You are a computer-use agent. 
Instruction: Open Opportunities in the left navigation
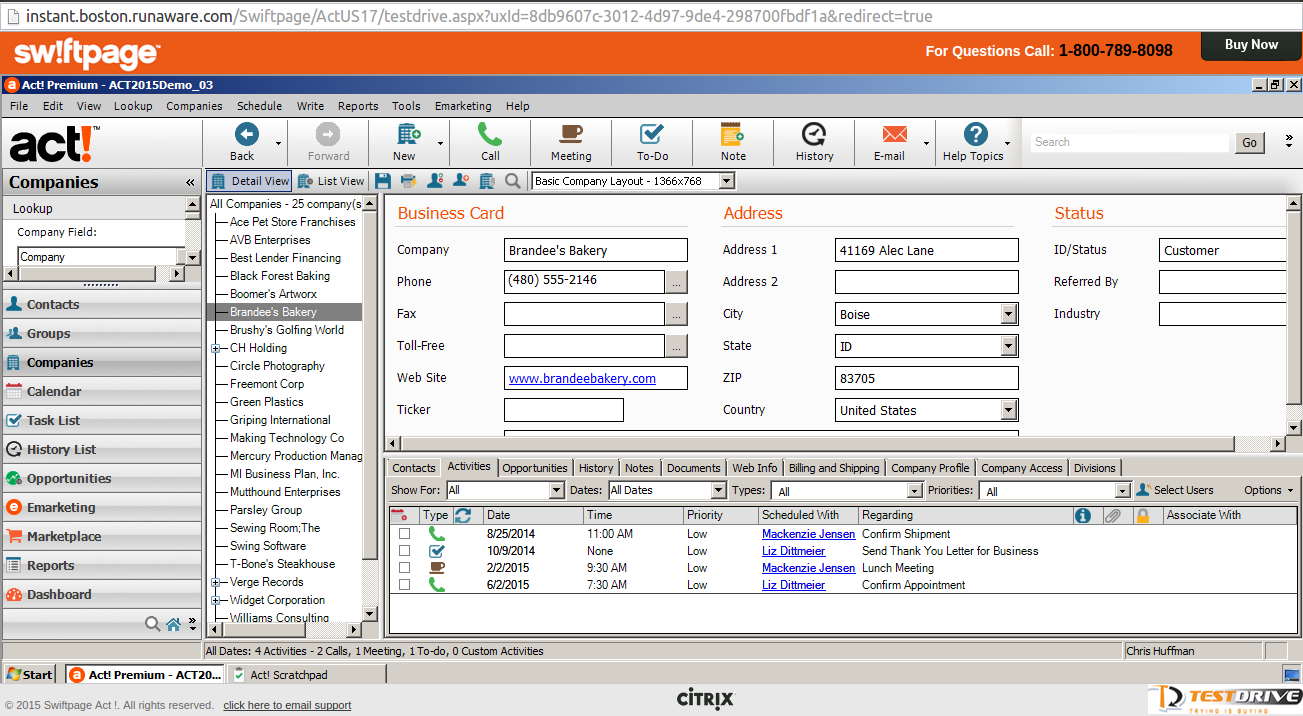point(100,478)
